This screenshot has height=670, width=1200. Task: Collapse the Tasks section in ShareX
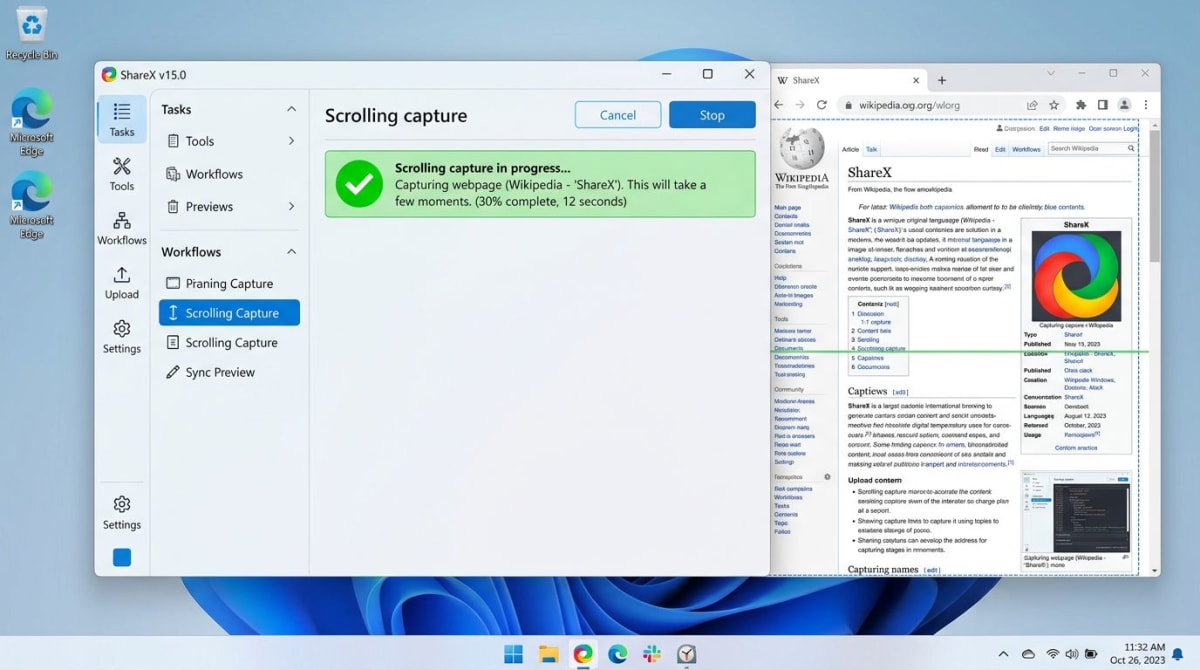[290, 109]
